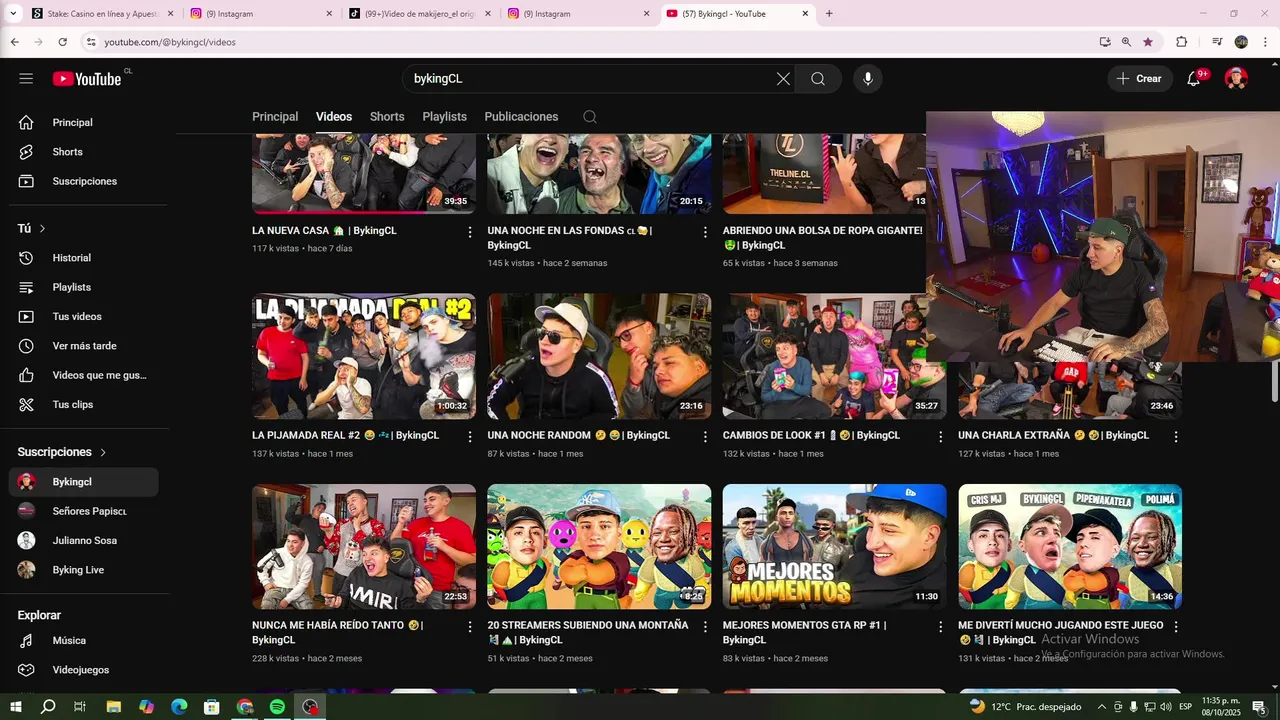Click the install app icon in address bar
This screenshot has width=1280, height=720.
[x=1105, y=42]
